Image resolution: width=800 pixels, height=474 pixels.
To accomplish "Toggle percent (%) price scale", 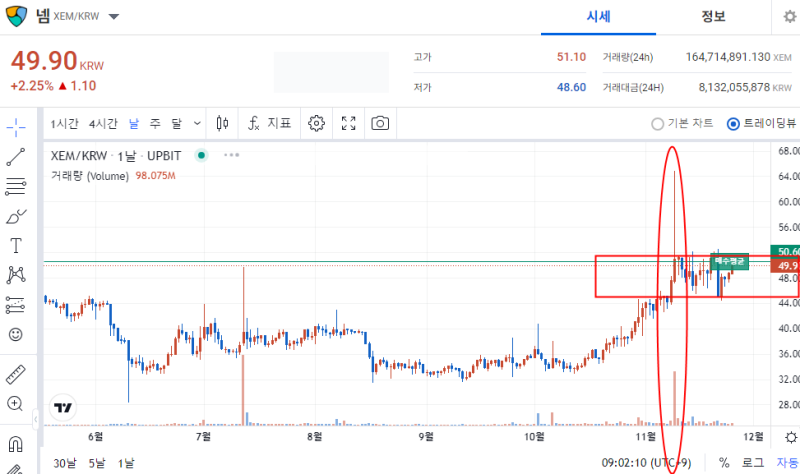I will (724, 463).
